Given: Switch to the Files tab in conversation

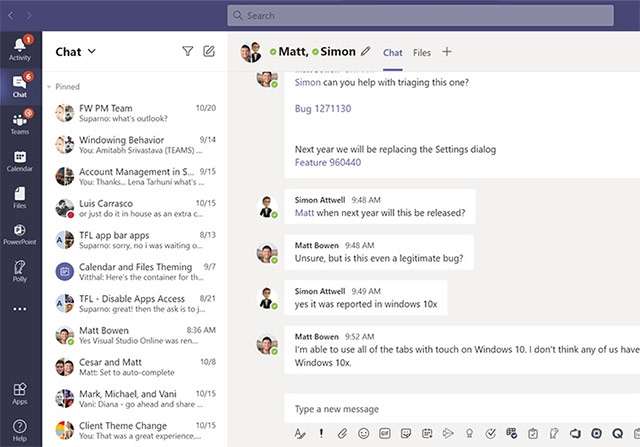Looking at the screenshot, I should pyautogui.click(x=422, y=52).
